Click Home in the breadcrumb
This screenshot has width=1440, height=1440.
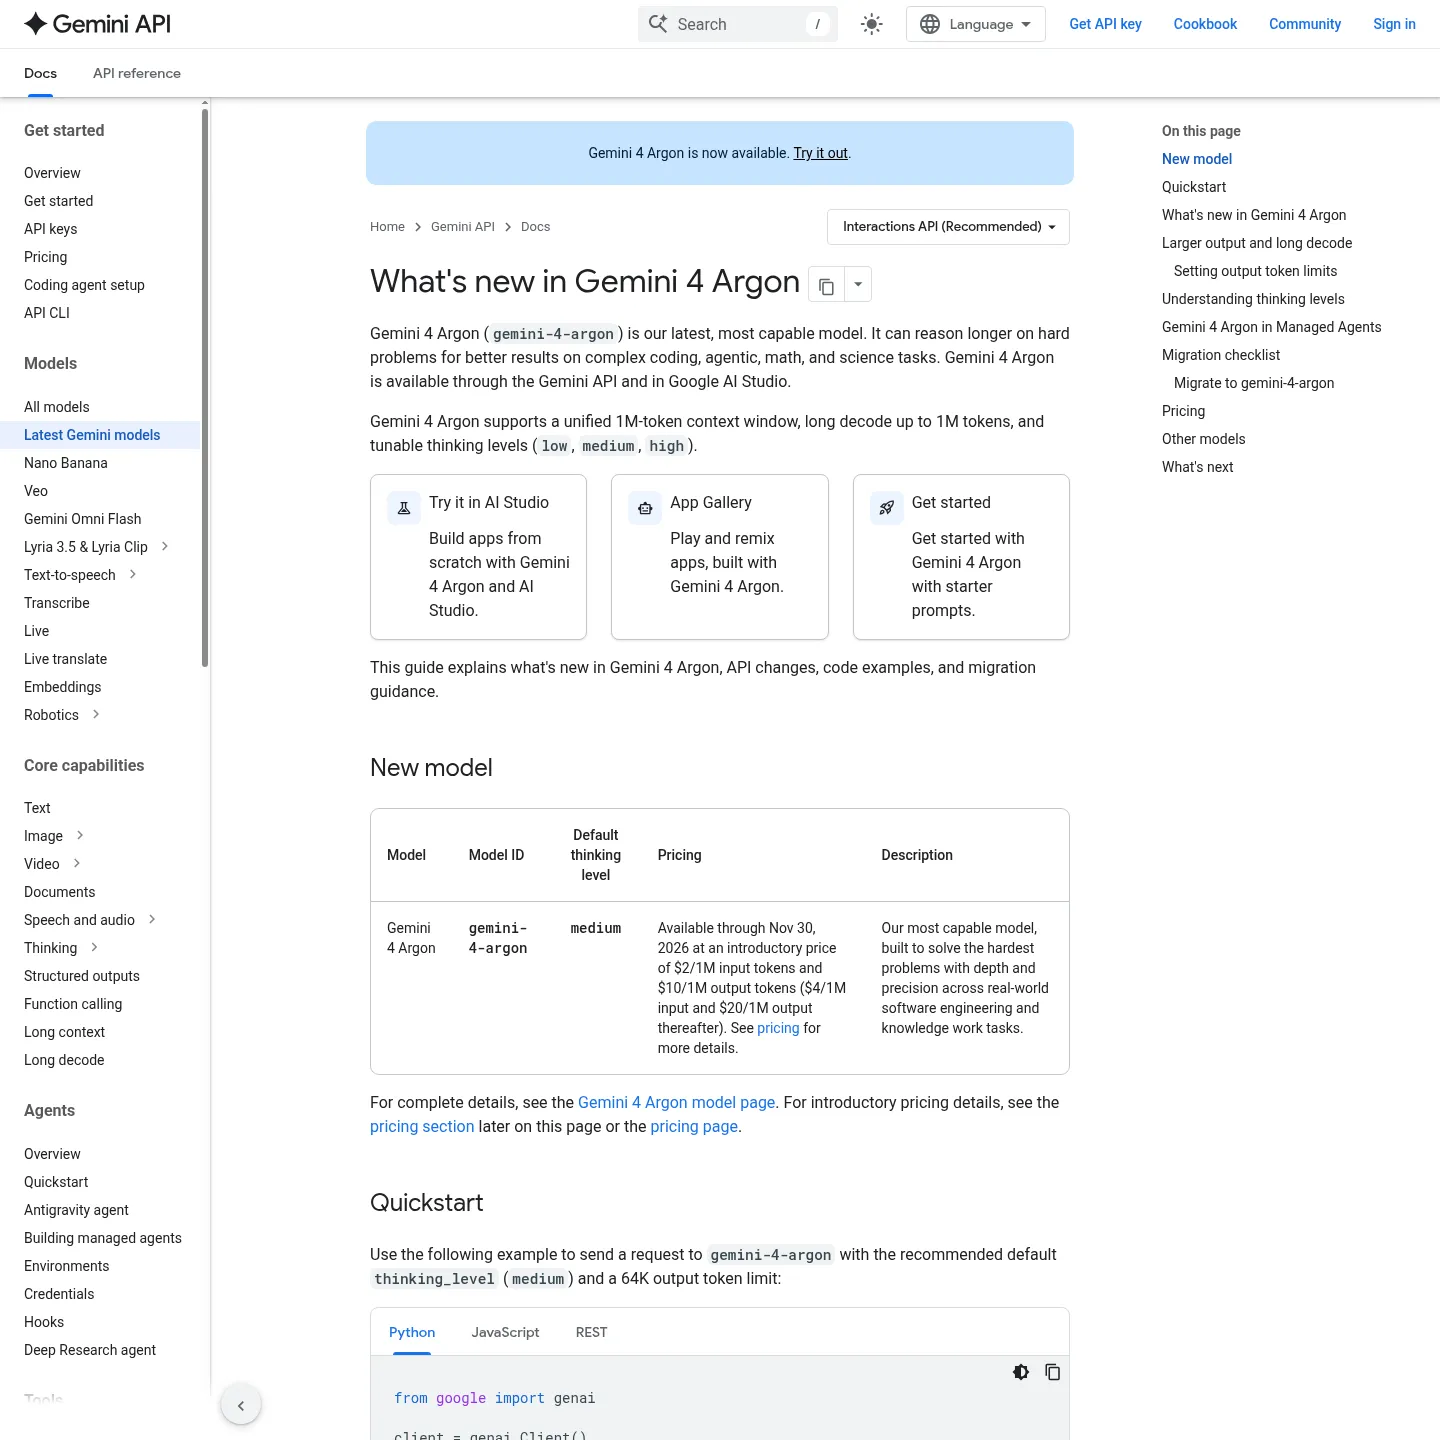tap(387, 227)
